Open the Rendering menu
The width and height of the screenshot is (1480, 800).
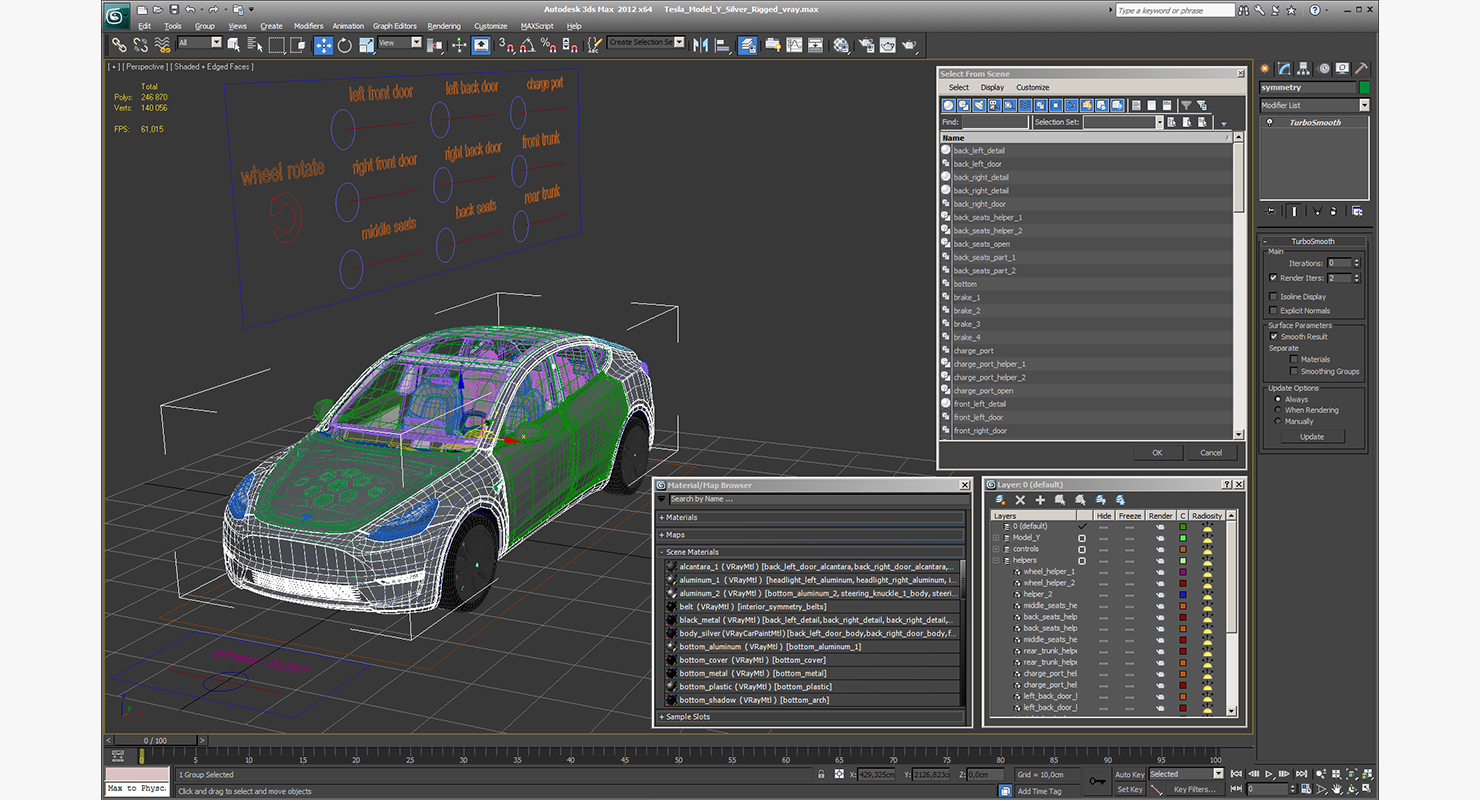(x=444, y=26)
